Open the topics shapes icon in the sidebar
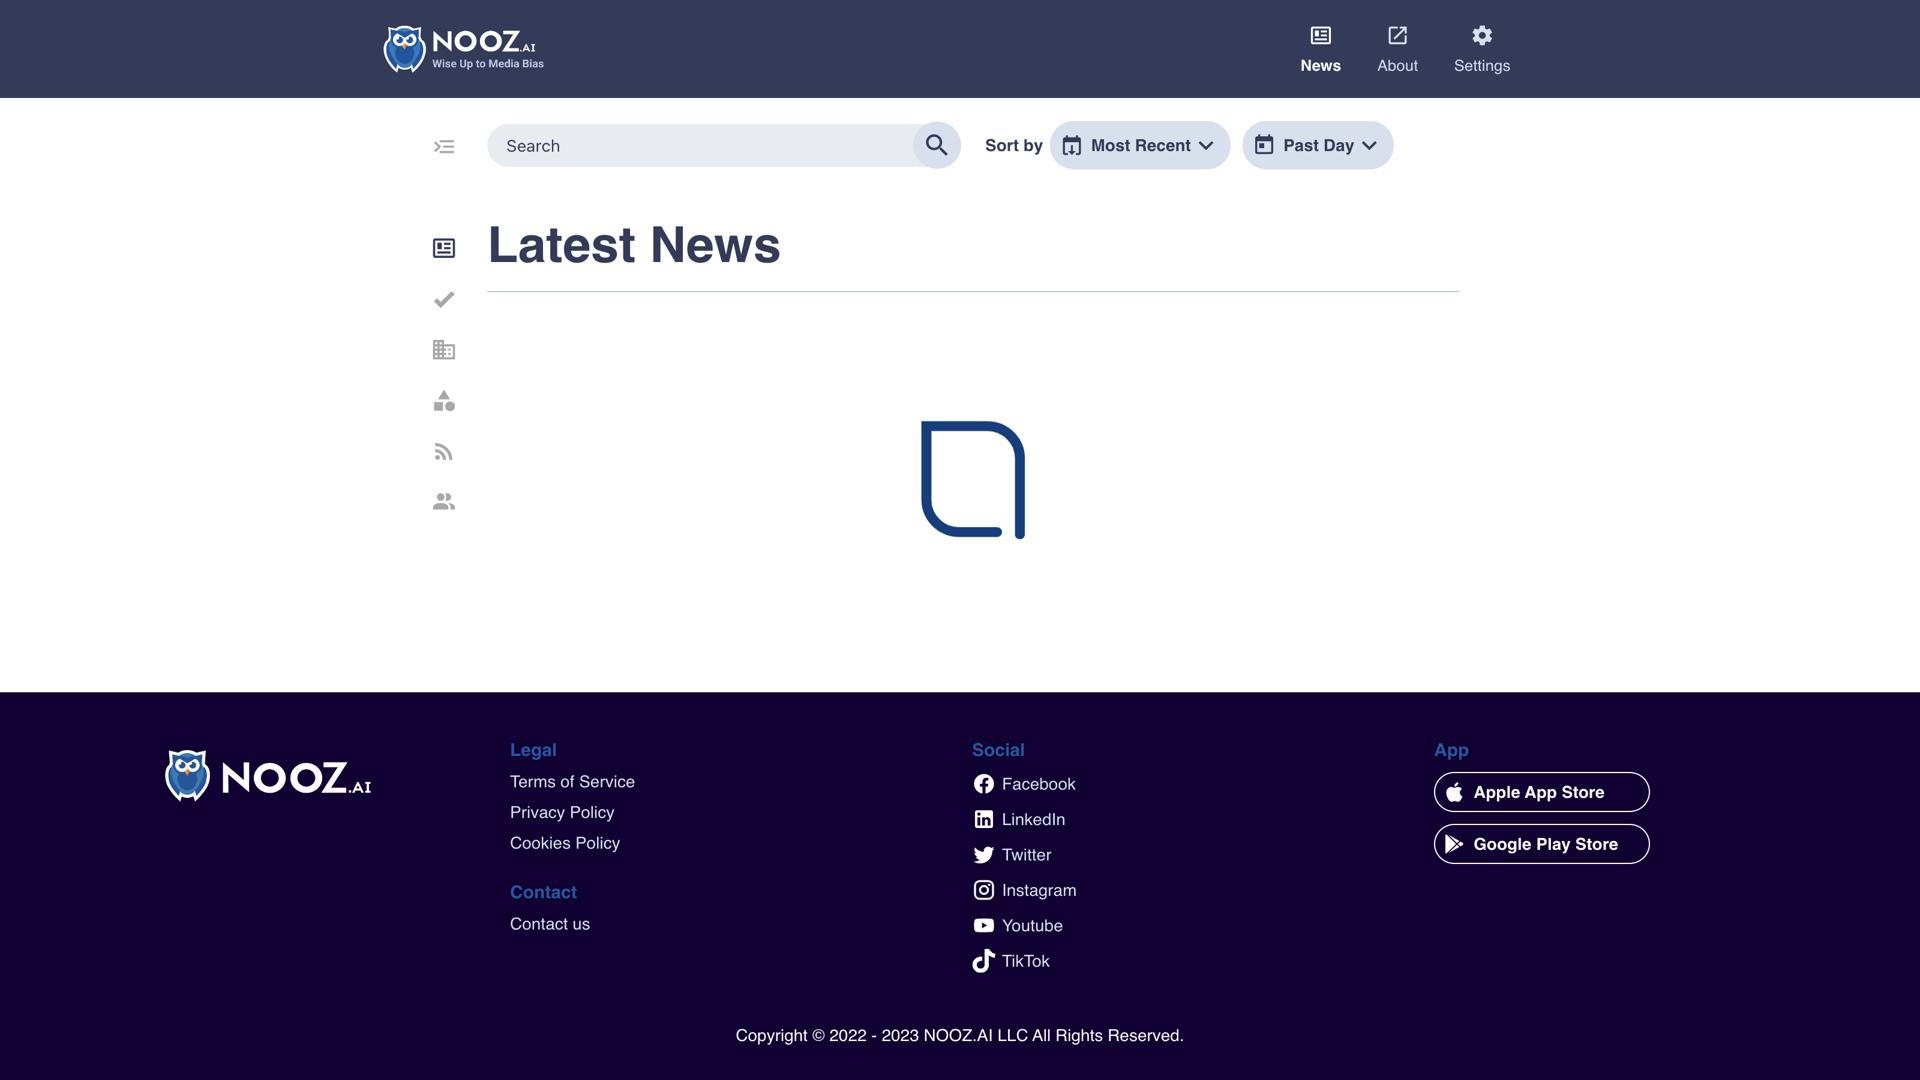Viewport: 1920px width, 1080px height. [x=443, y=401]
